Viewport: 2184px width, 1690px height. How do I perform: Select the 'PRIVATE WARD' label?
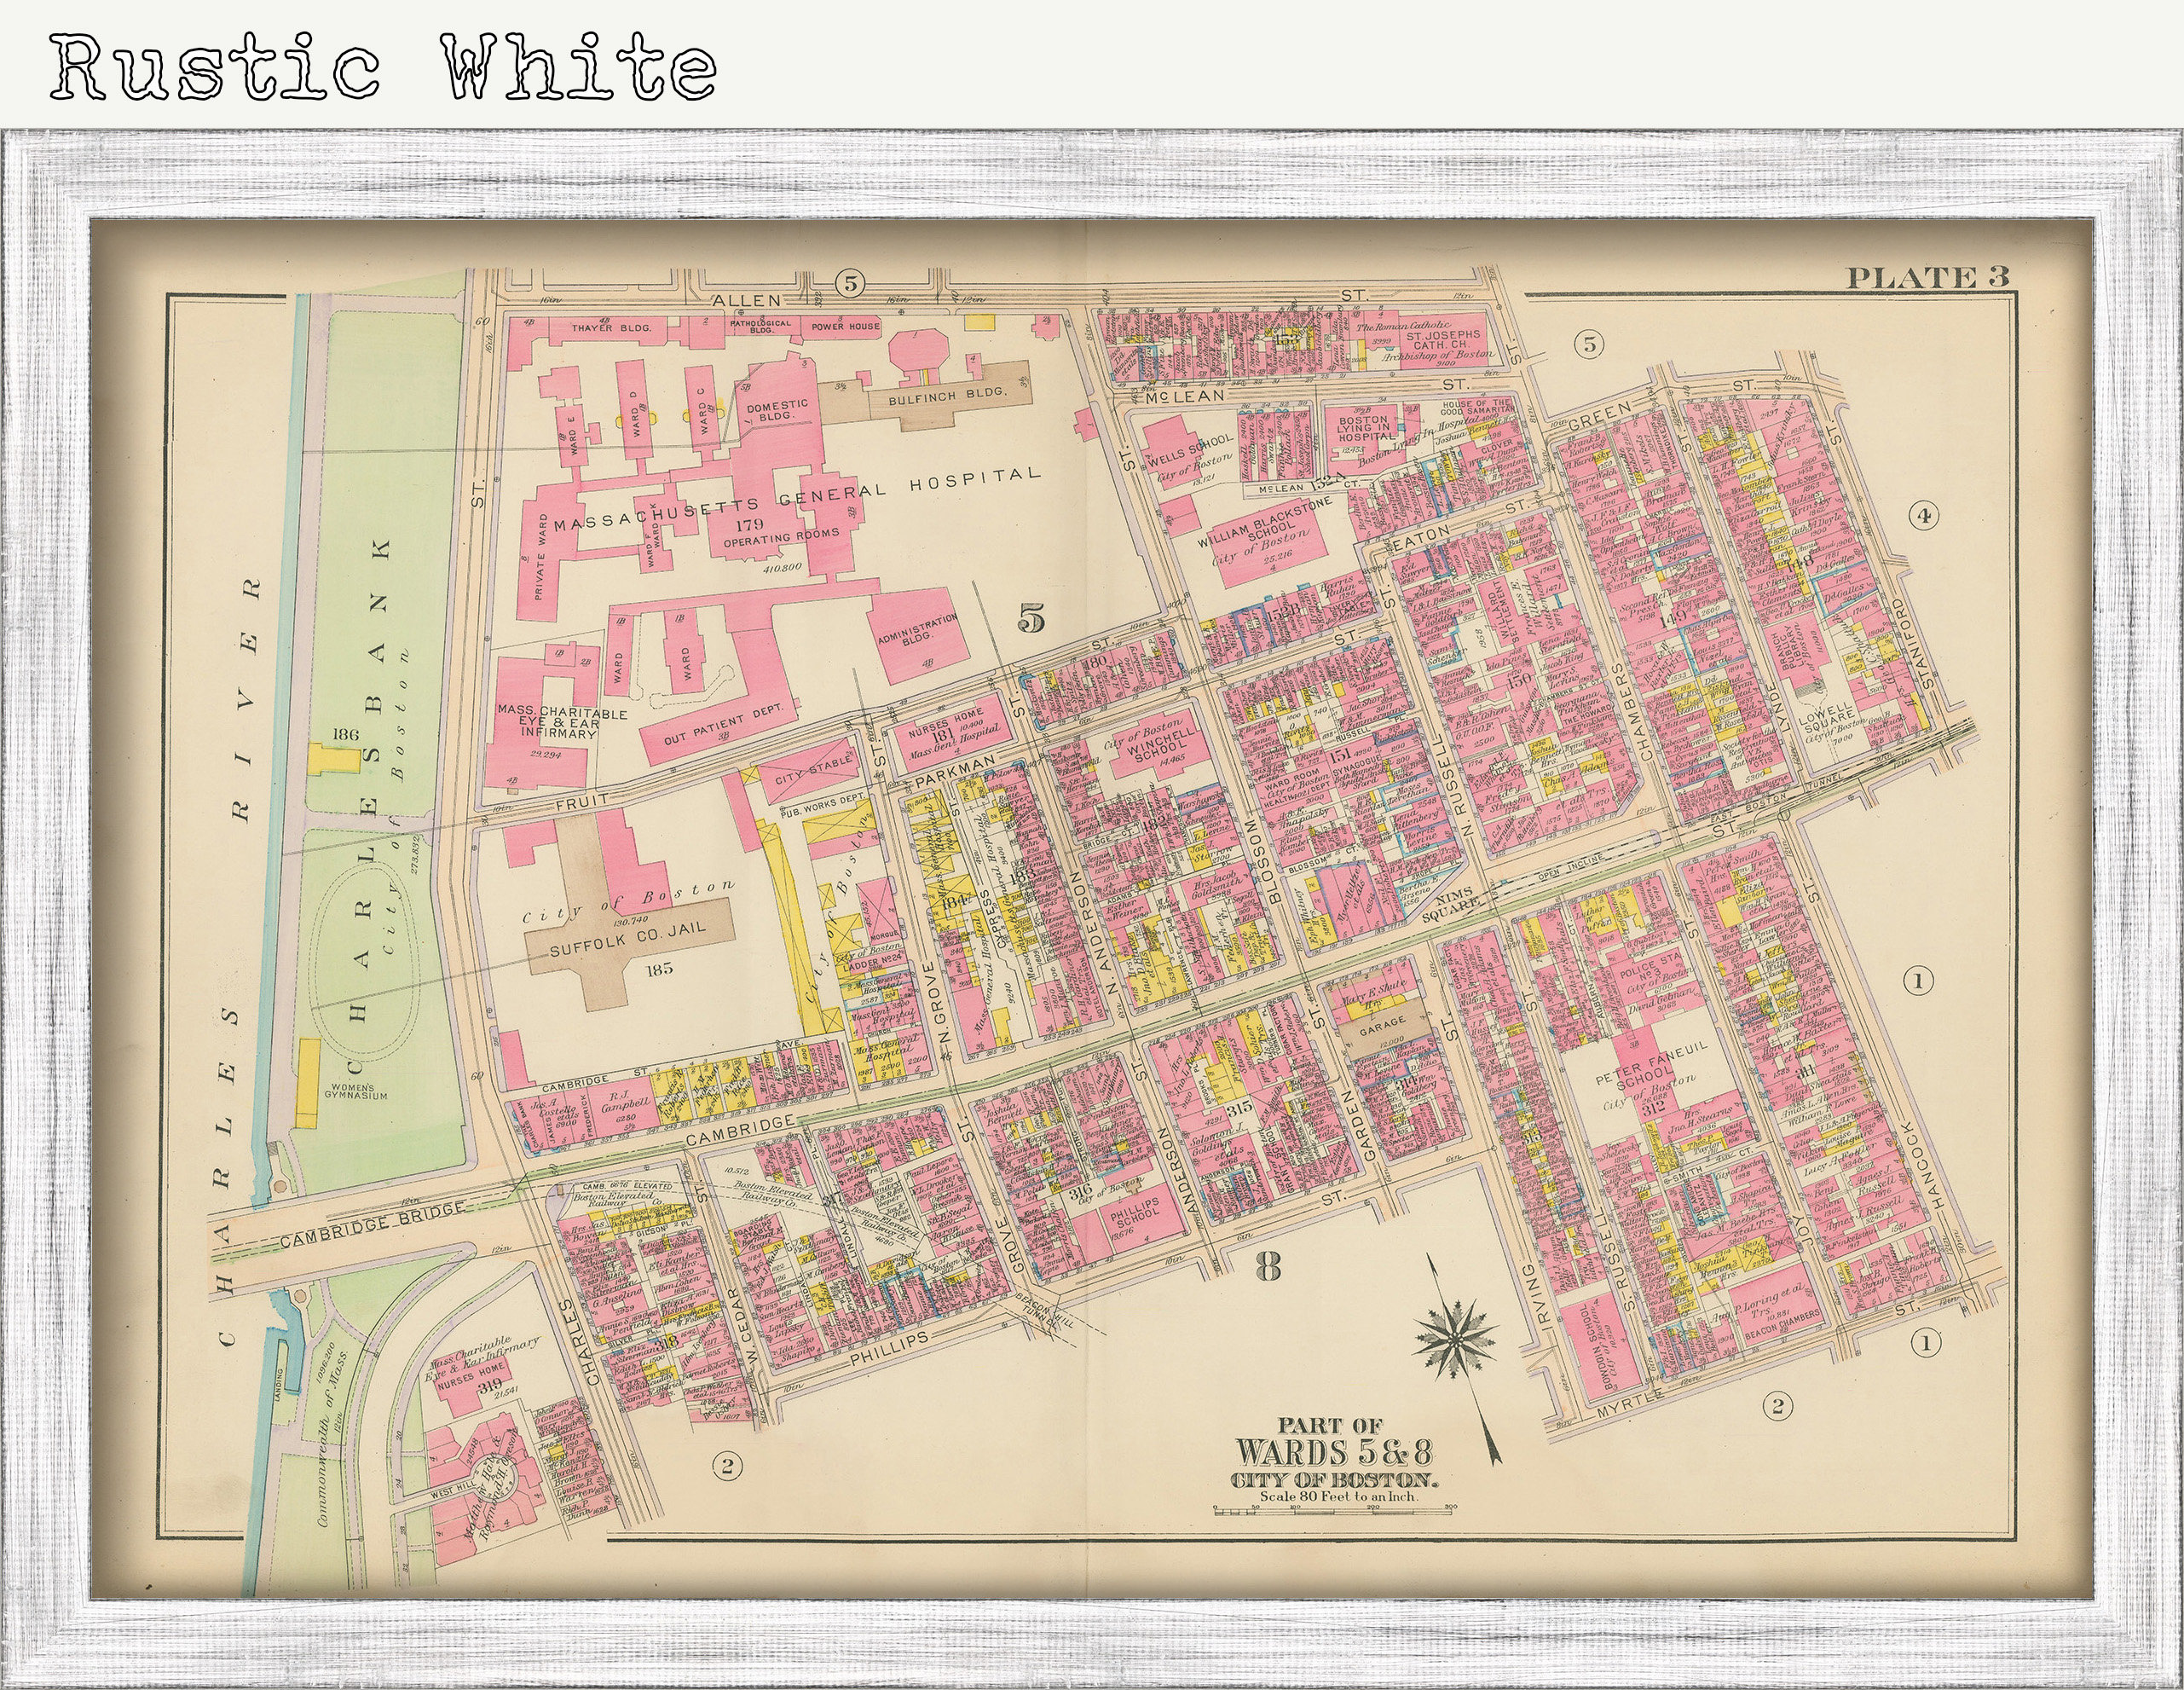(540, 555)
